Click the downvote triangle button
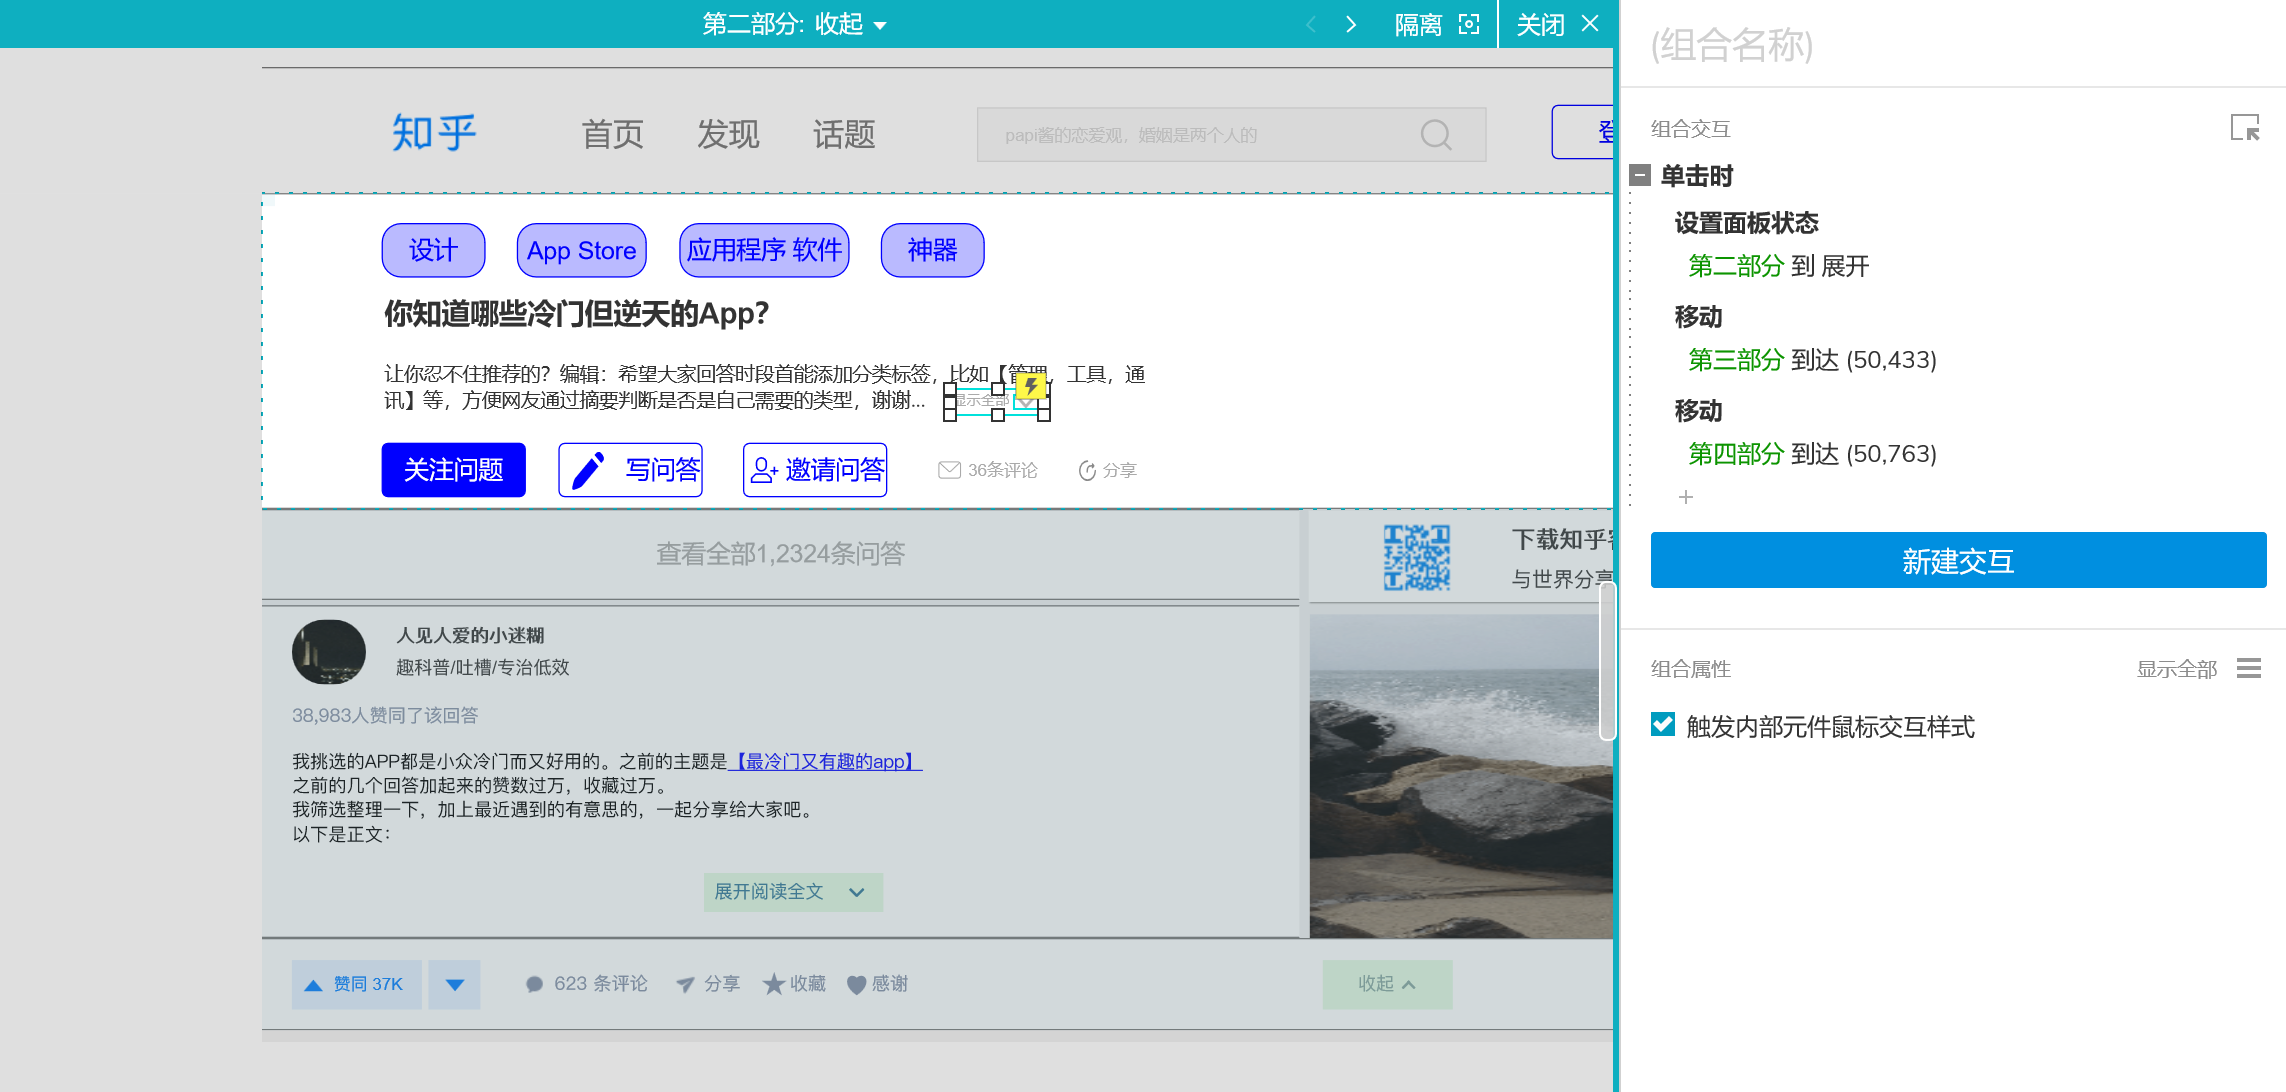Screen dimensions: 2286x1092 [x=455, y=985]
